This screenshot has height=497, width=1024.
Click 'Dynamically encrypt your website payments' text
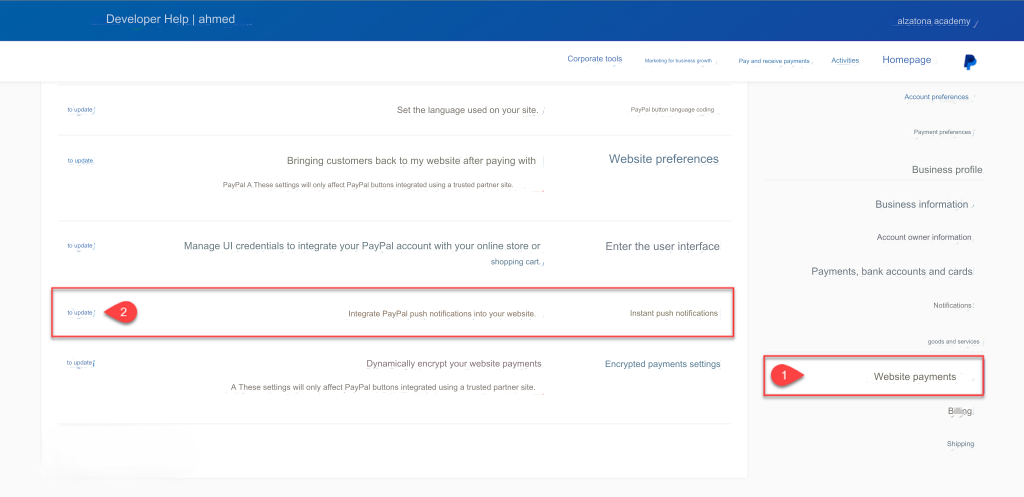click(x=454, y=364)
